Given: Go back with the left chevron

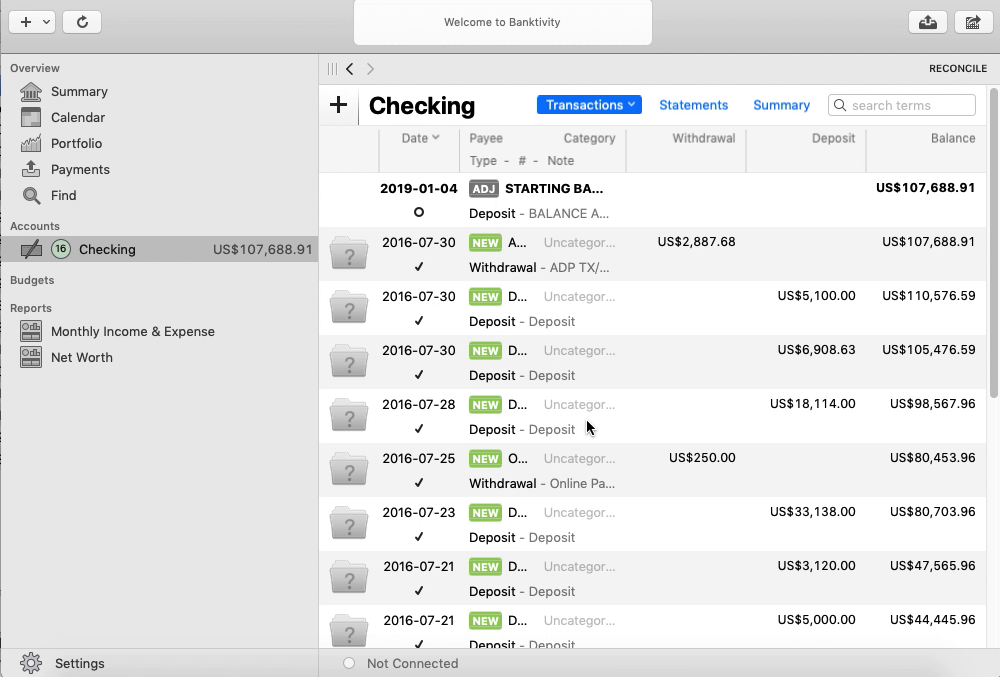Looking at the screenshot, I should [x=349, y=69].
